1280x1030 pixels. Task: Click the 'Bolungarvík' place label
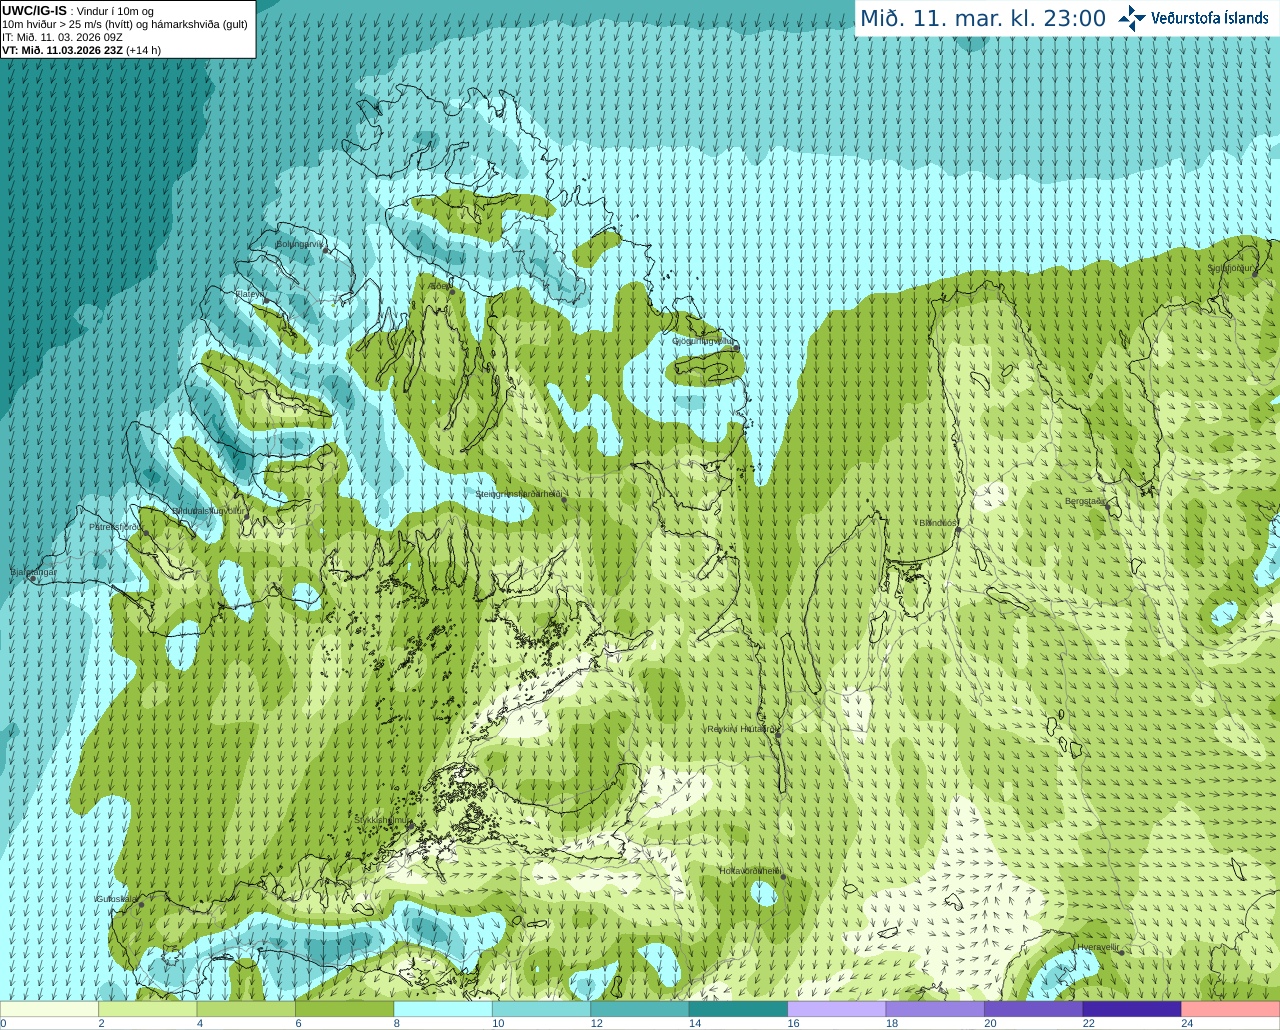coord(299,243)
